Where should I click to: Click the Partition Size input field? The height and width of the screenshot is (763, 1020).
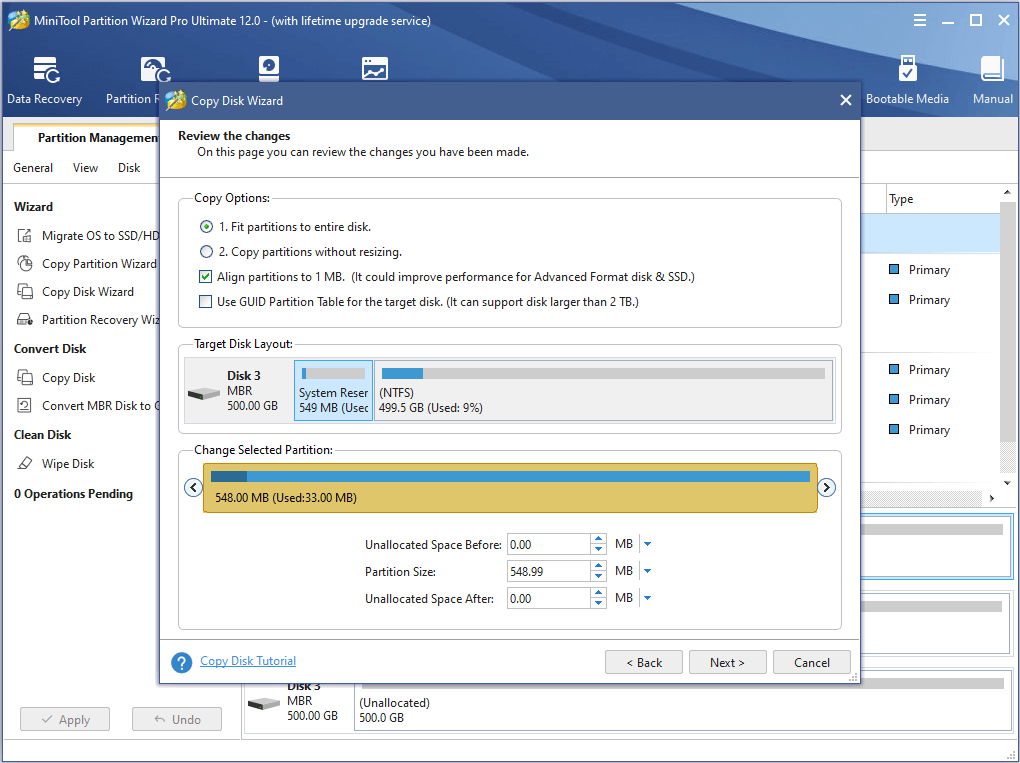click(x=548, y=572)
